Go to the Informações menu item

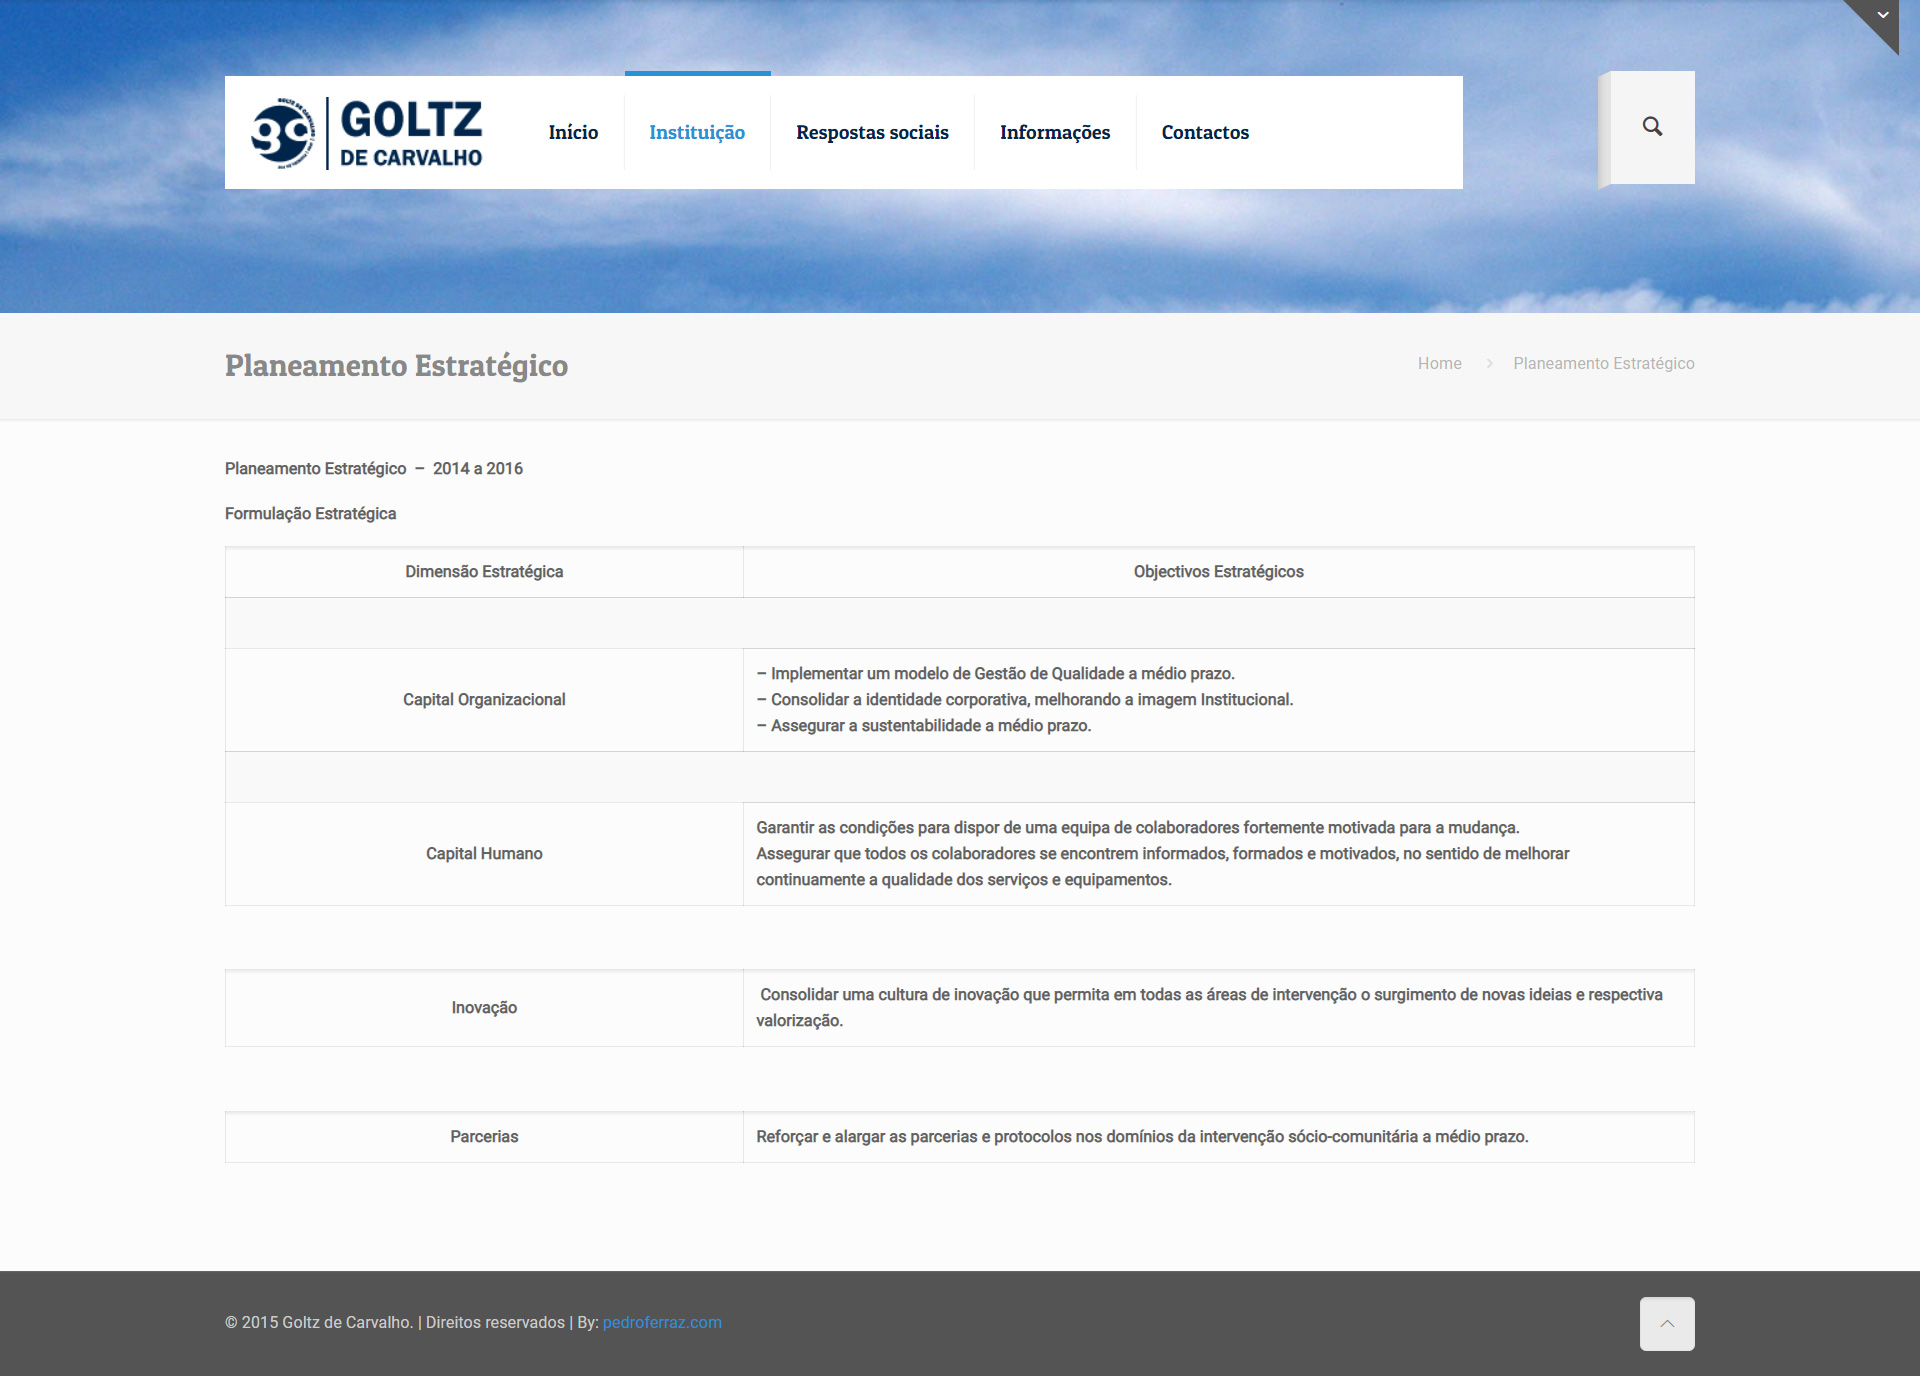[1055, 133]
